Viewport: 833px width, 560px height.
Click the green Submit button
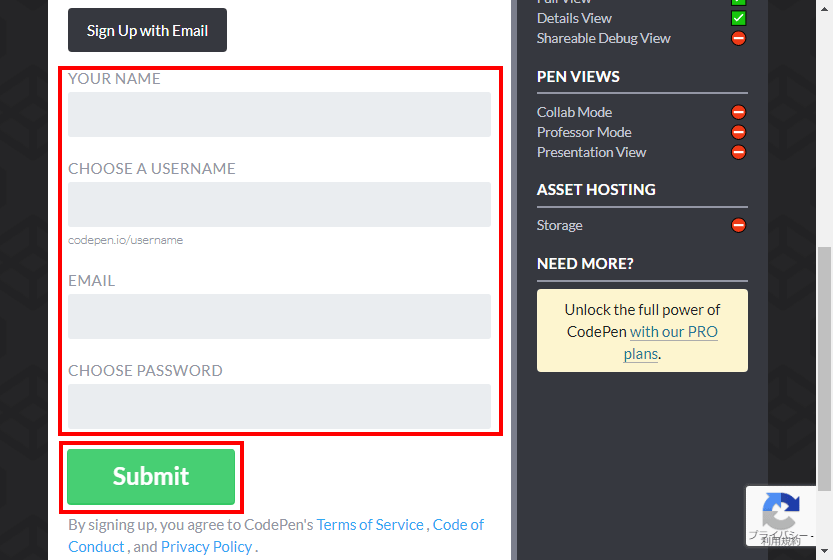click(x=151, y=477)
